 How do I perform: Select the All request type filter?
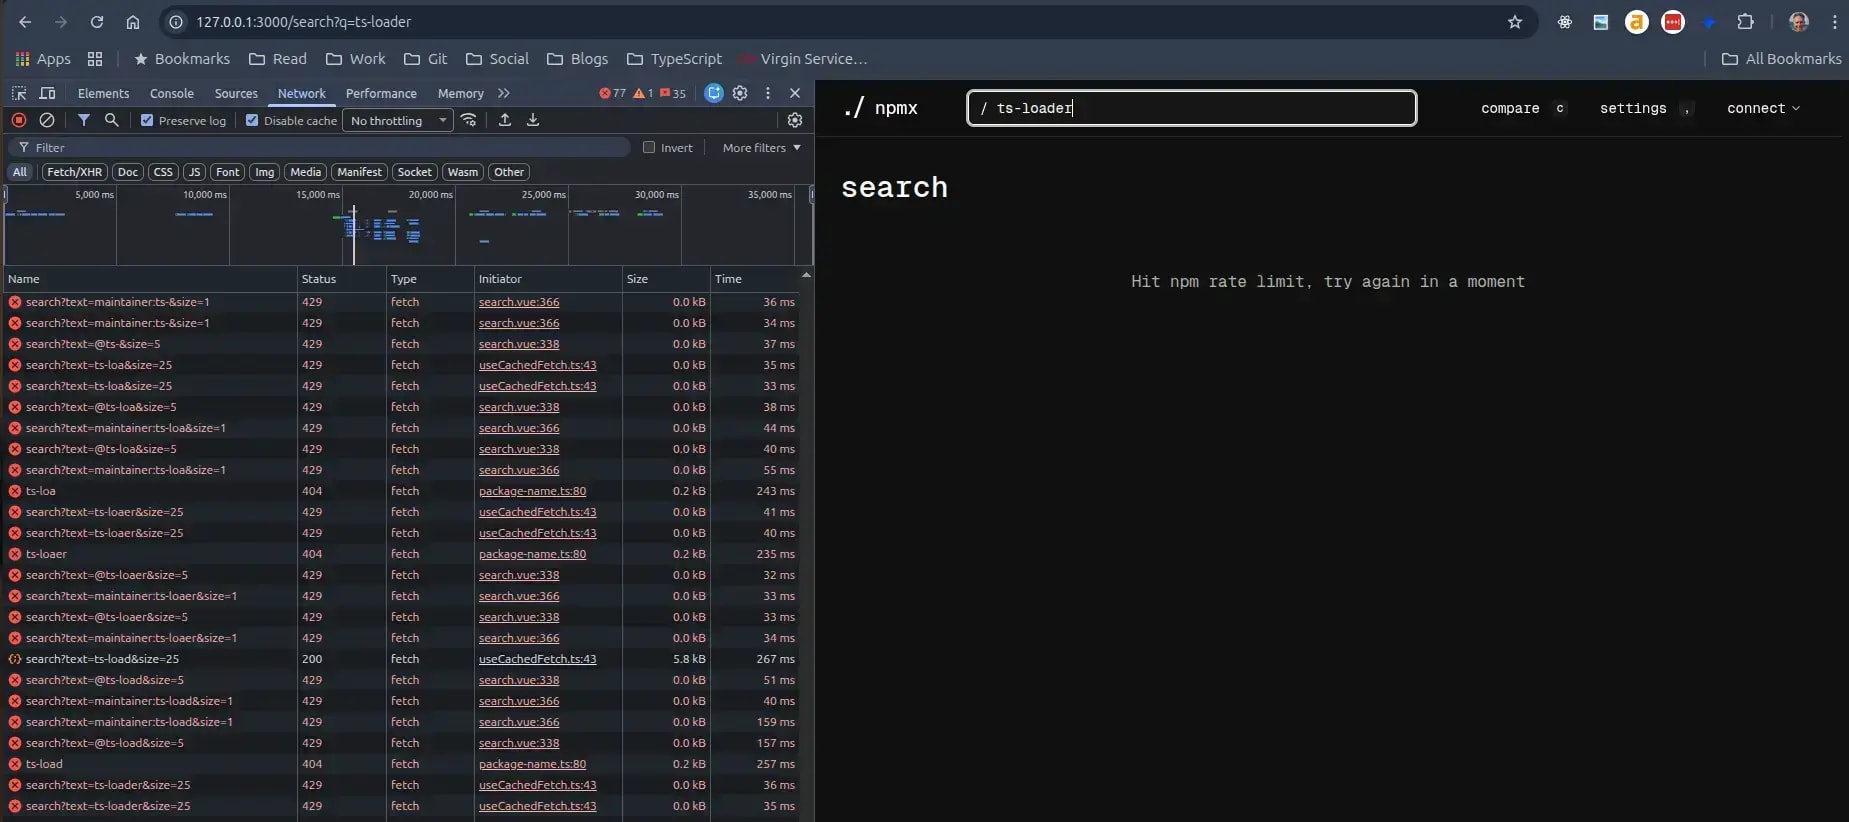(20, 172)
